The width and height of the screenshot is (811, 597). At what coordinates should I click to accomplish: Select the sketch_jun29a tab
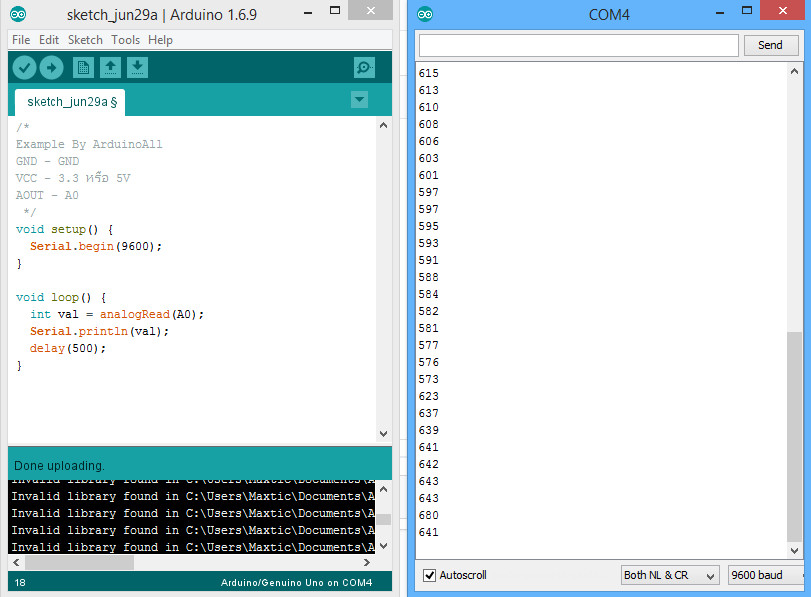coord(70,102)
